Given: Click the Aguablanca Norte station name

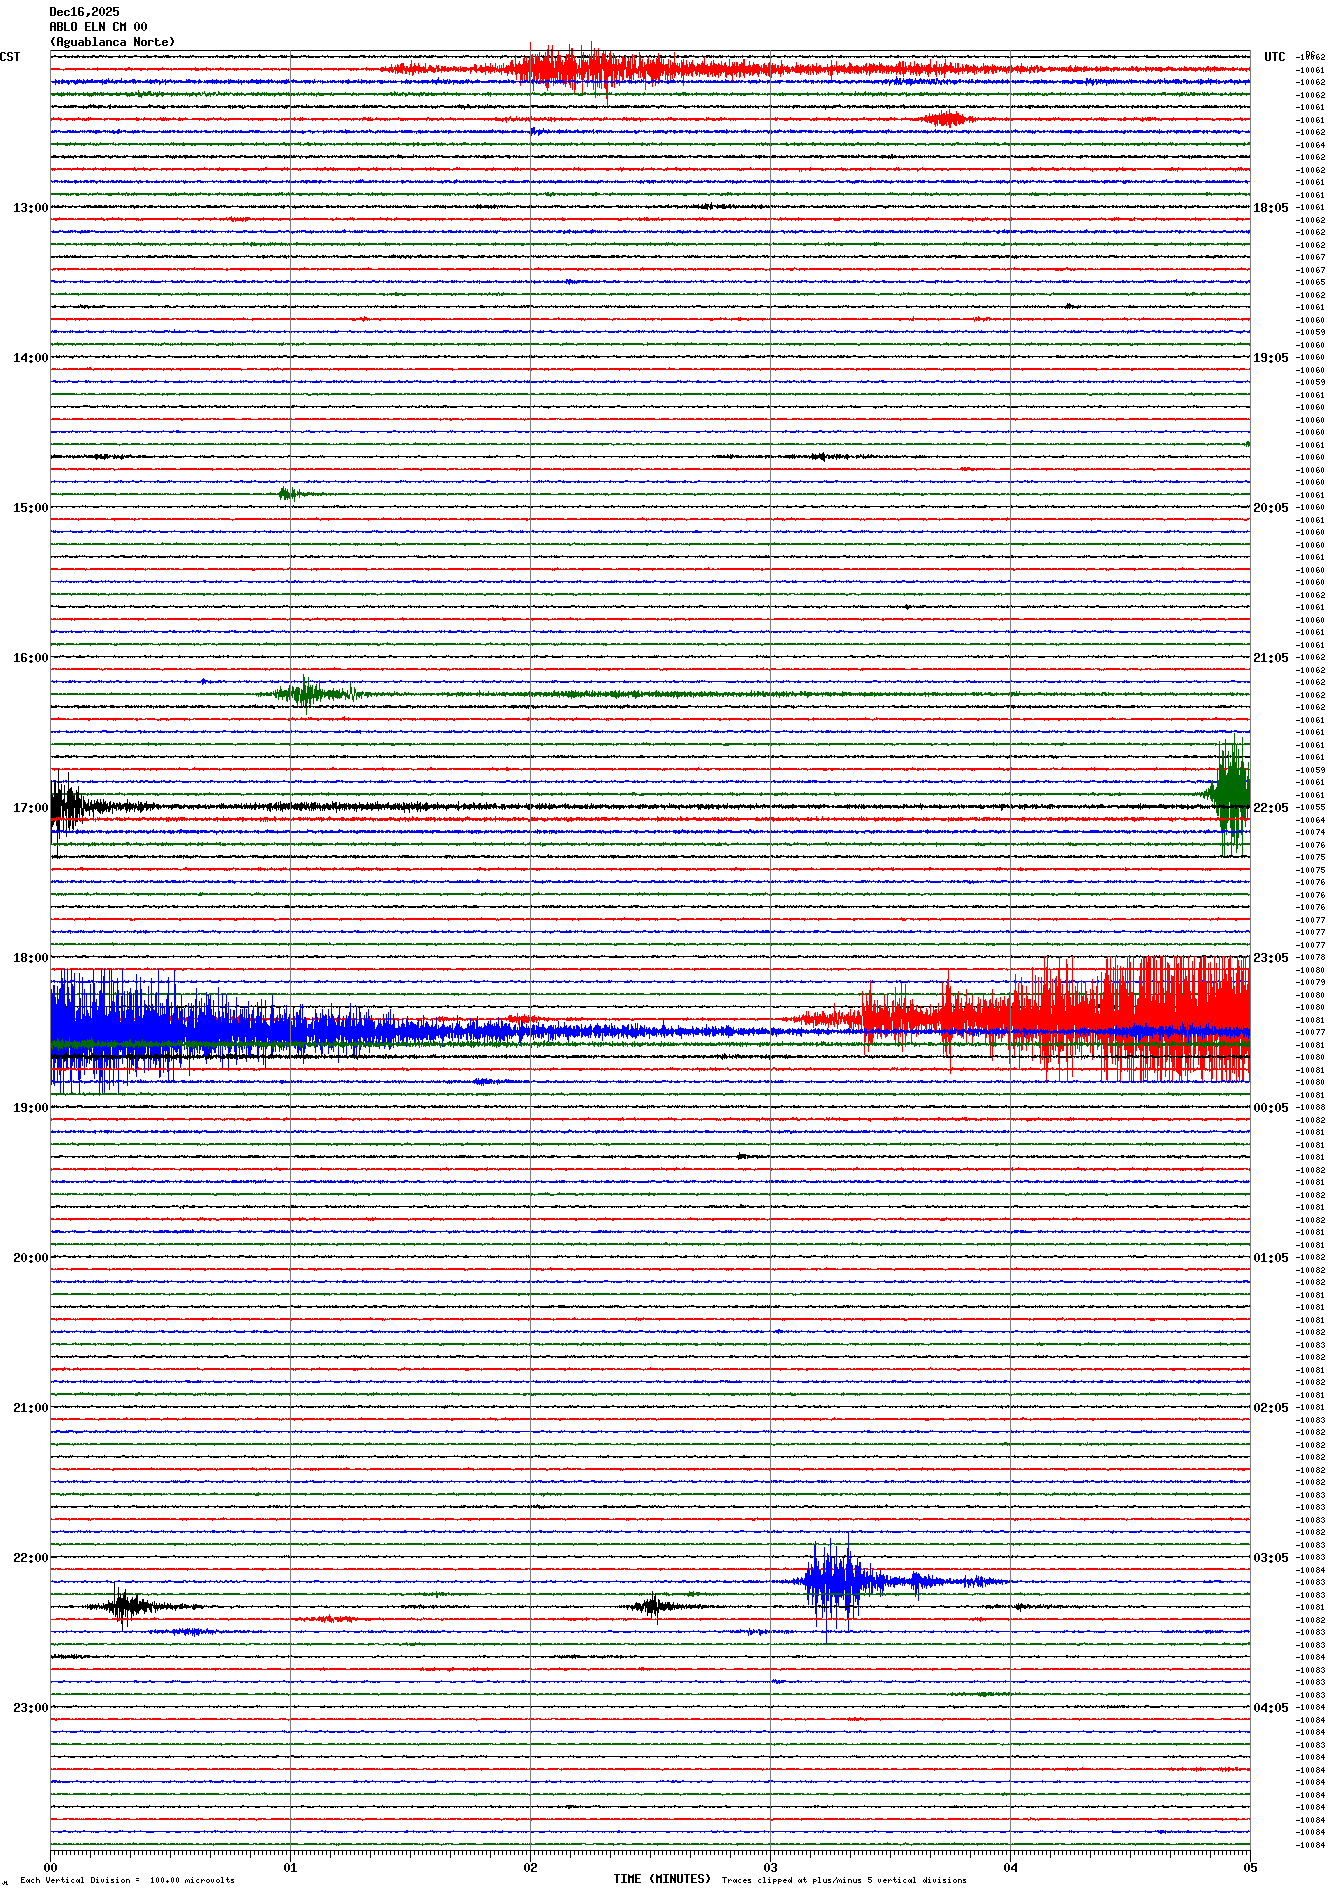Looking at the screenshot, I should [x=112, y=42].
